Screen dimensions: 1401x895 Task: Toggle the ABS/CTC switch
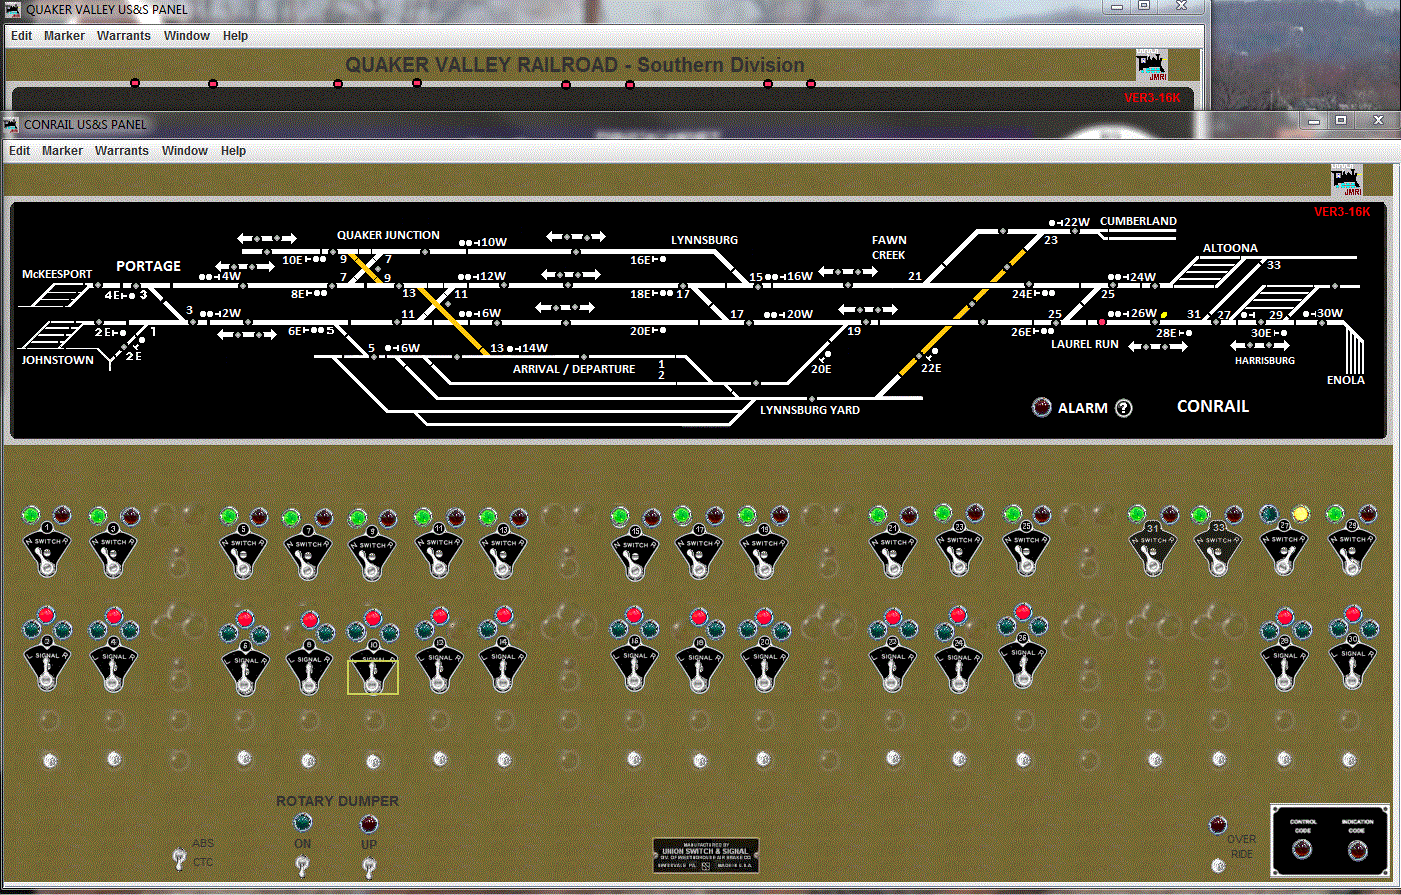pos(180,858)
